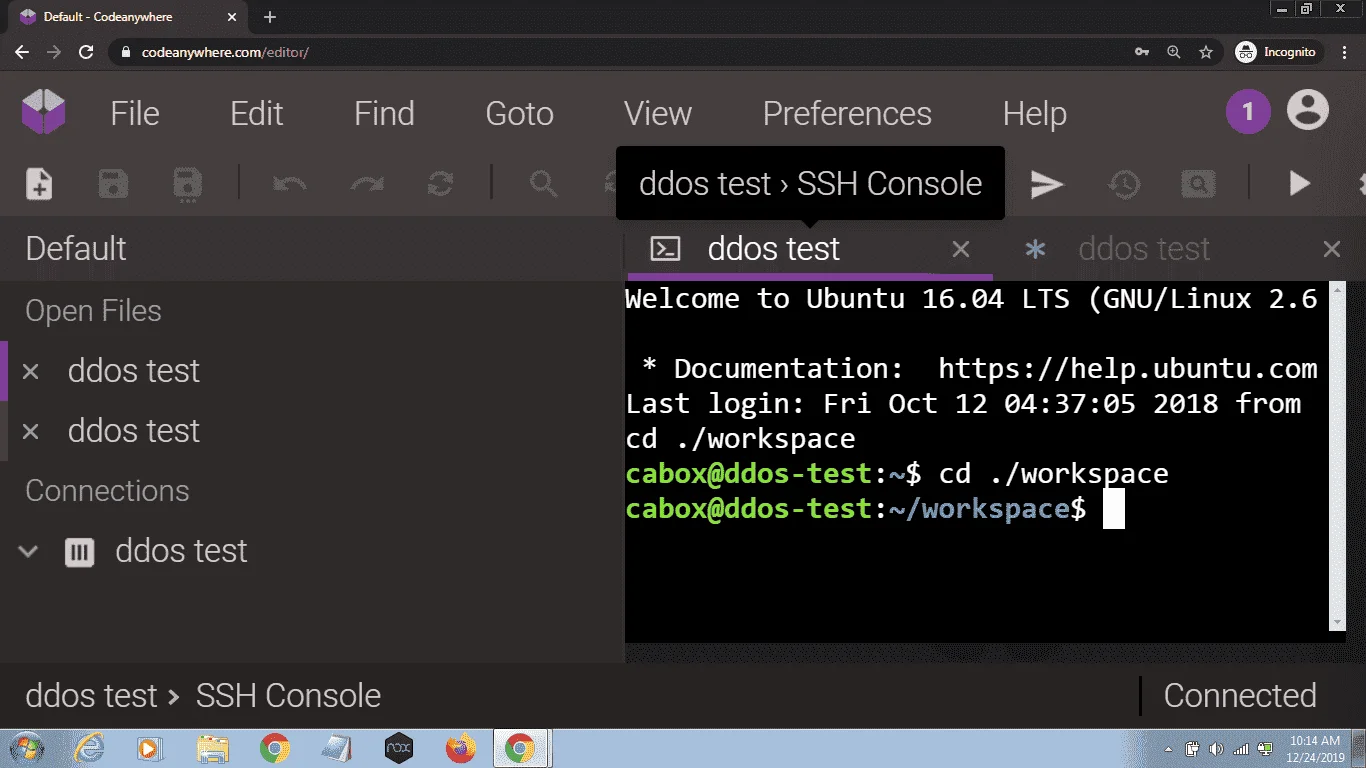
Task: Click the terminal command prompt cursor
Action: (1114, 508)
